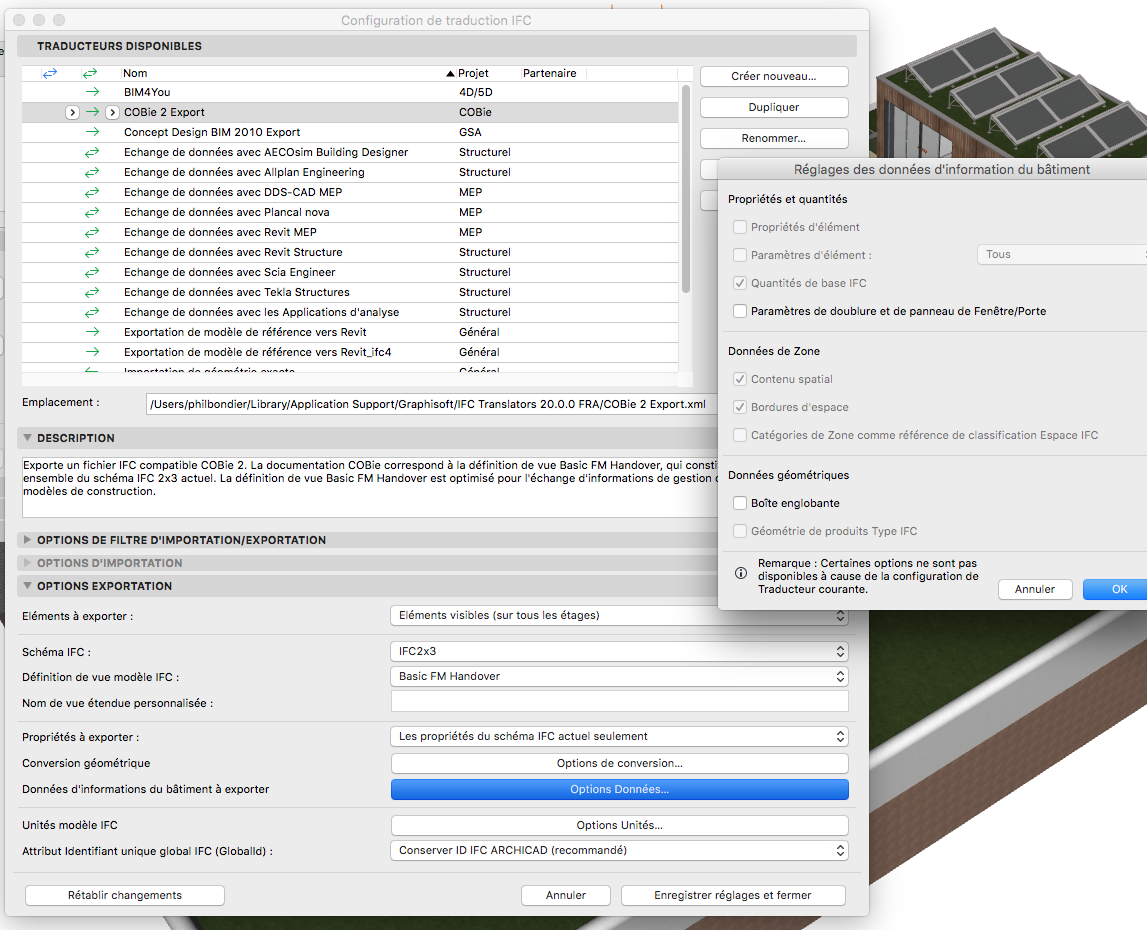Select Concept Design BIM 2010 Export translator
This screenshot has width=1147, height=930.
coord(212,132)
